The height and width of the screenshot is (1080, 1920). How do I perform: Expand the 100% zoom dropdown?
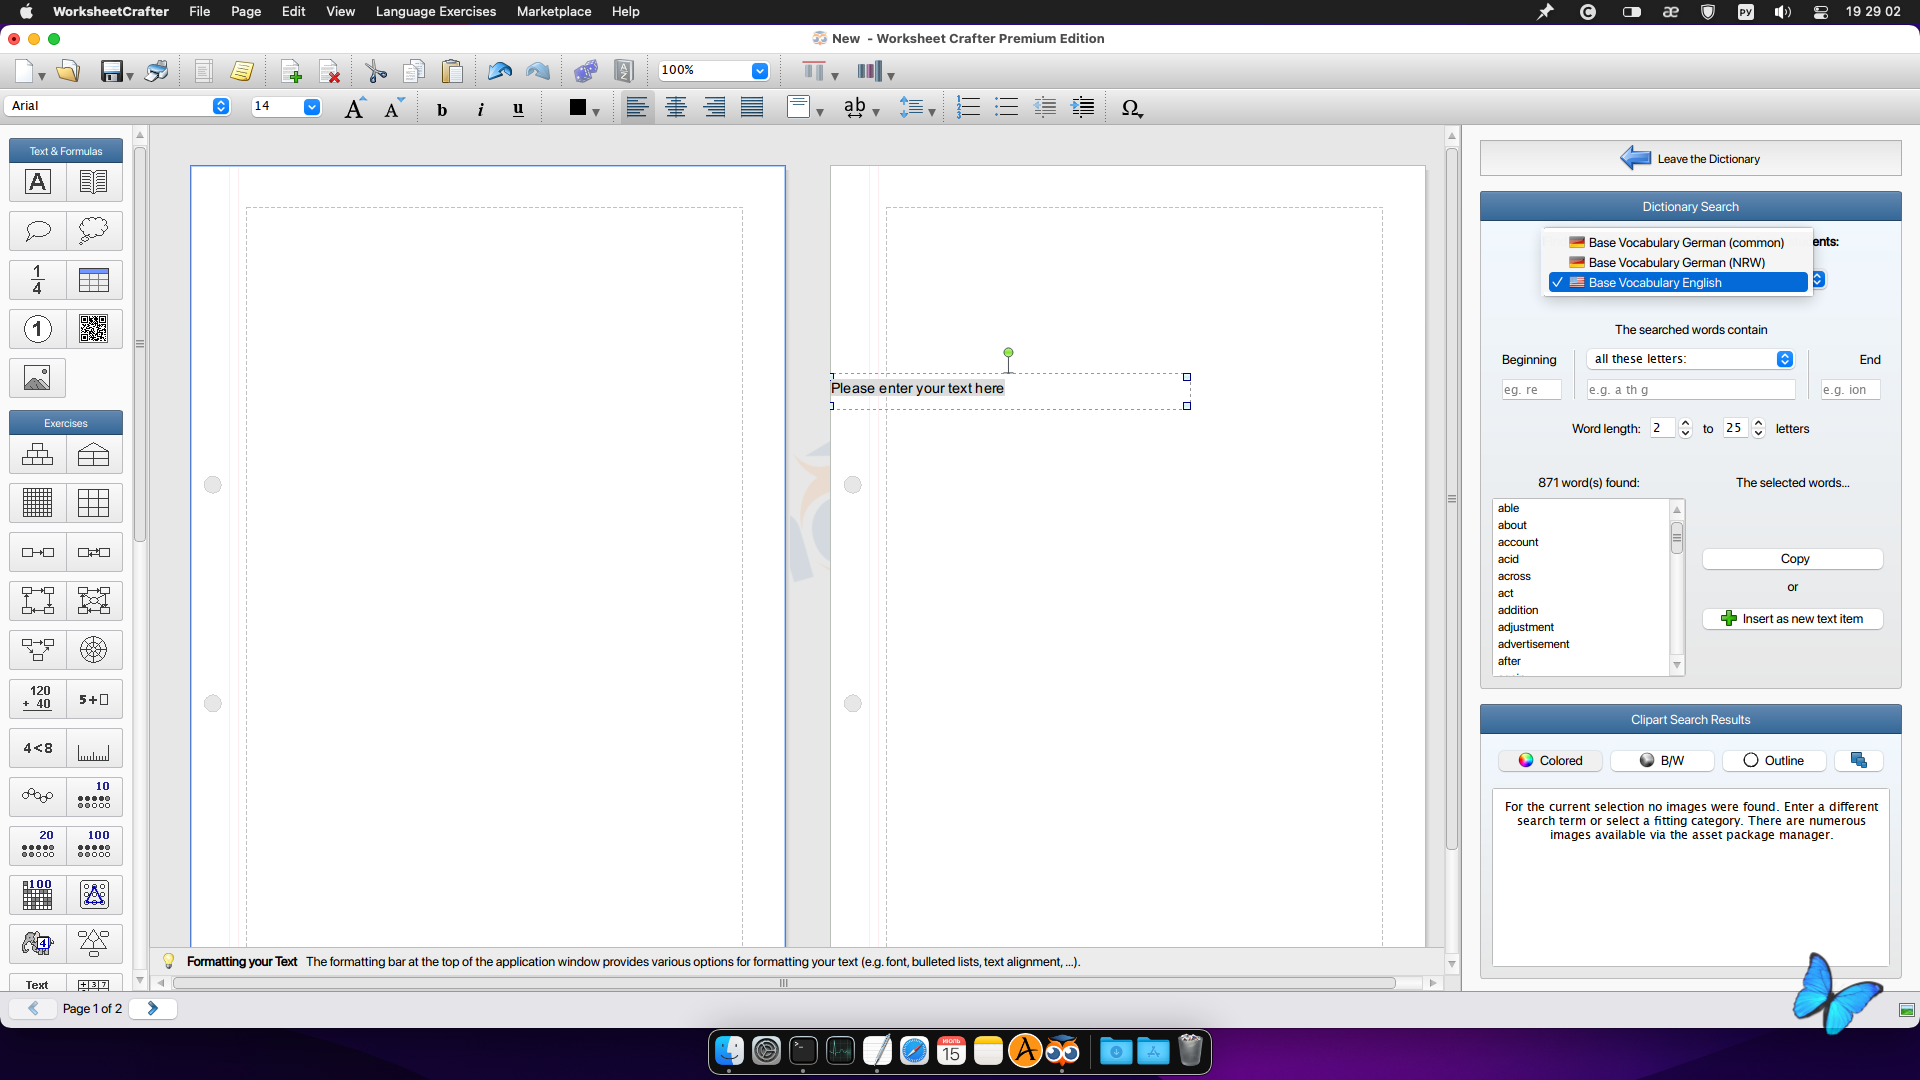[759, 71]
